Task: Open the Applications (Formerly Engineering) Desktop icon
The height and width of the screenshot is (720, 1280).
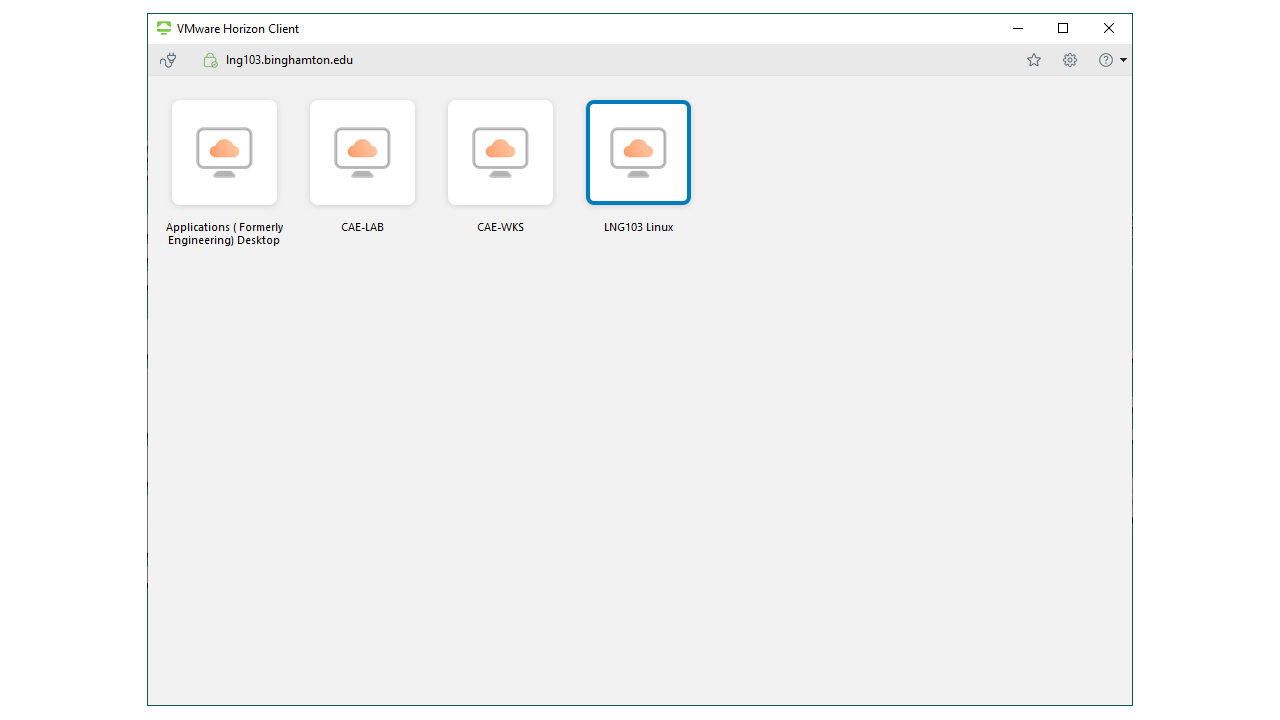Action: (224, 152)
